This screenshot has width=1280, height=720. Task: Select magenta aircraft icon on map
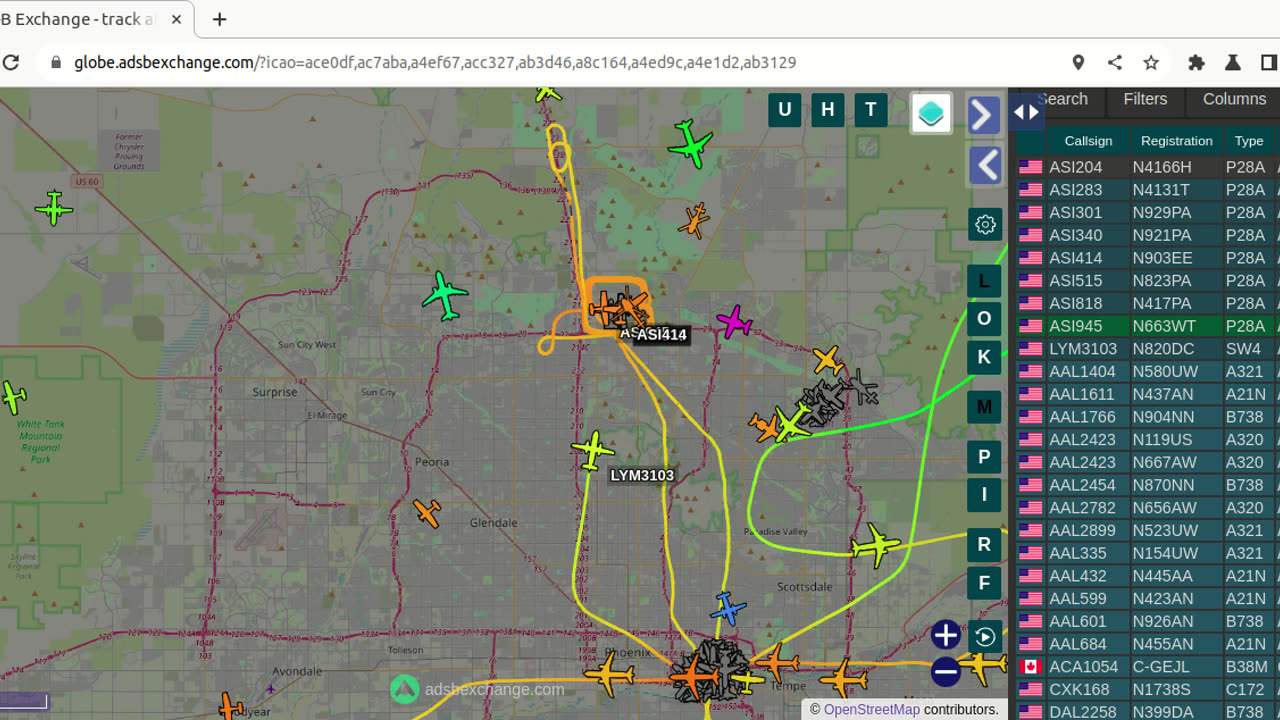click(x=734, y=322)
